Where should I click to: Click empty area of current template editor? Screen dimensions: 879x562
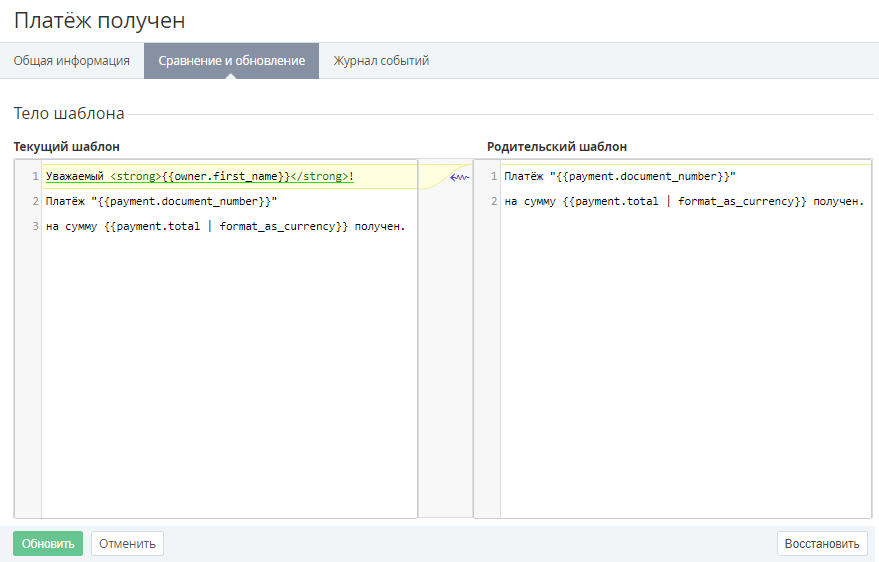228,380
